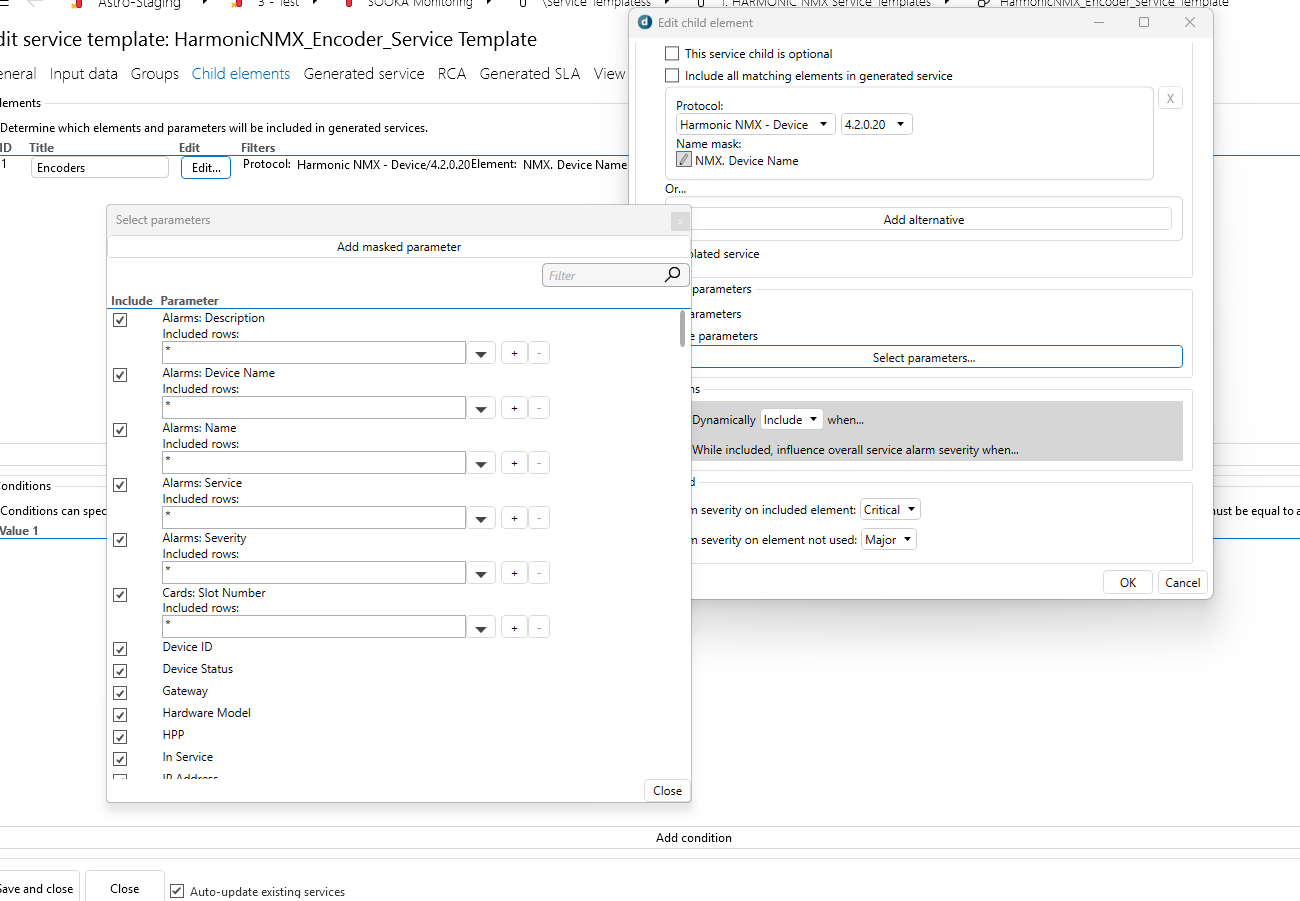This screenshot has height=901, width=1300.
Task: Close the Select parameters panel with its x
Action: pos(680,221)
